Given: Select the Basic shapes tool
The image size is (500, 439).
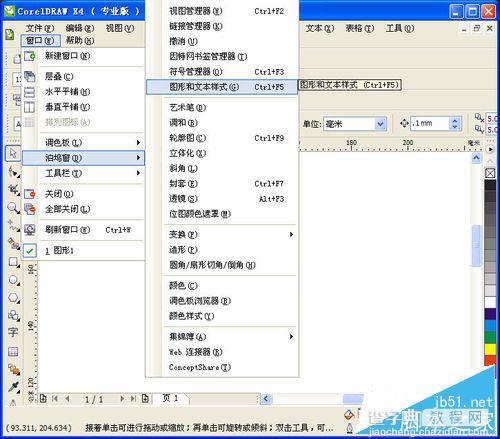Looking at the screenshot, I should 13,315.
